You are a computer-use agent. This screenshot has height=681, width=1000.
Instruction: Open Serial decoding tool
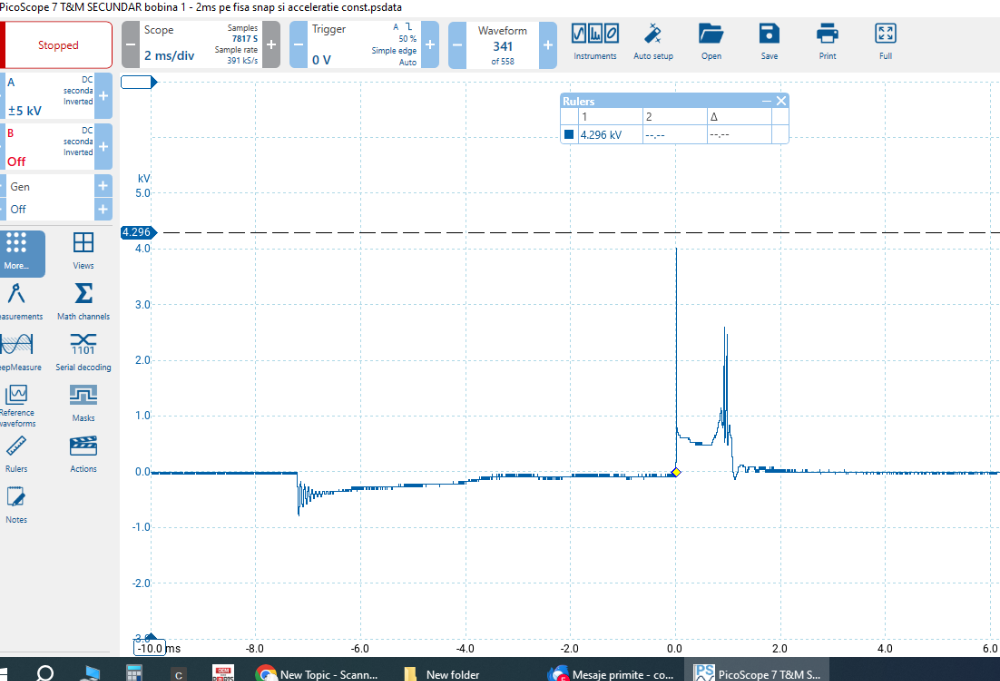pyautogui.click(x=84, y=352)
